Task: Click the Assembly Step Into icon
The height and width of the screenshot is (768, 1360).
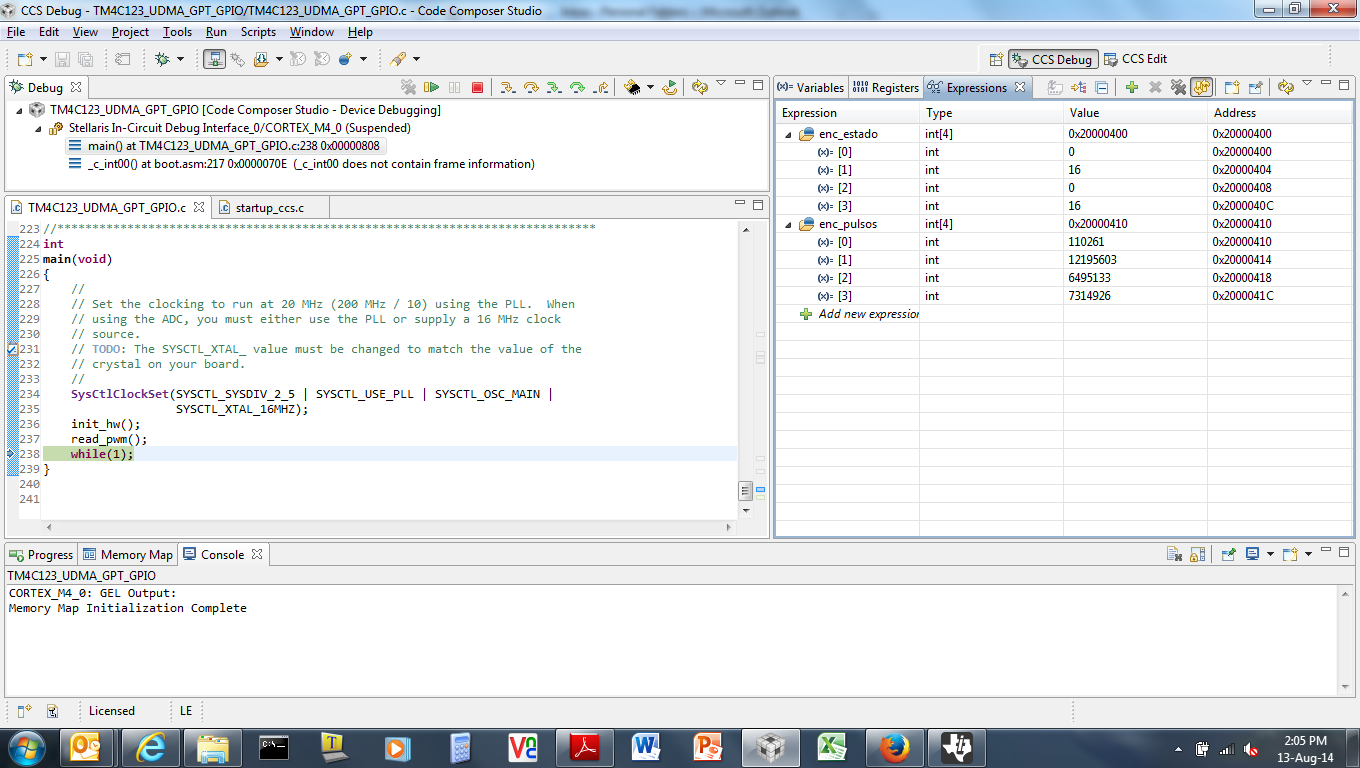Action: click(x=554, y=88)
